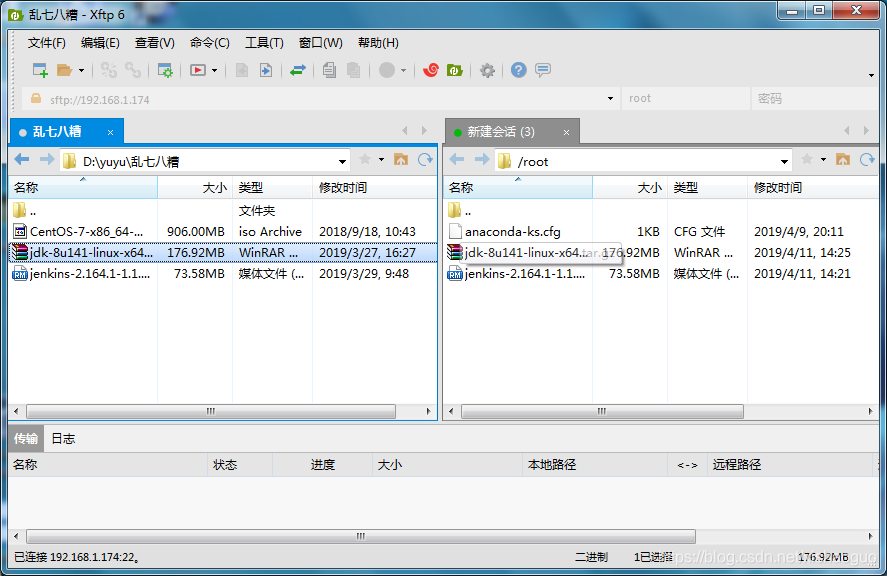Open the 查看(V) menu
The image size is (887, 576).
click(154, 43)
